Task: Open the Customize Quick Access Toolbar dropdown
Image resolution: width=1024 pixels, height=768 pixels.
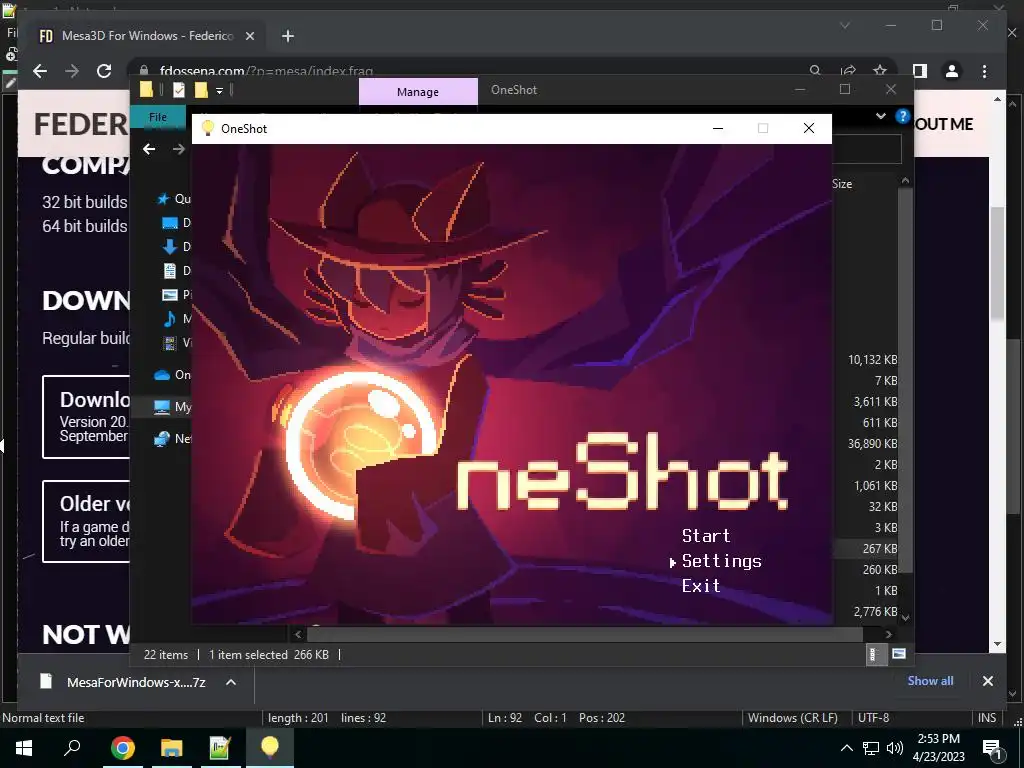Action: [219, 91]
